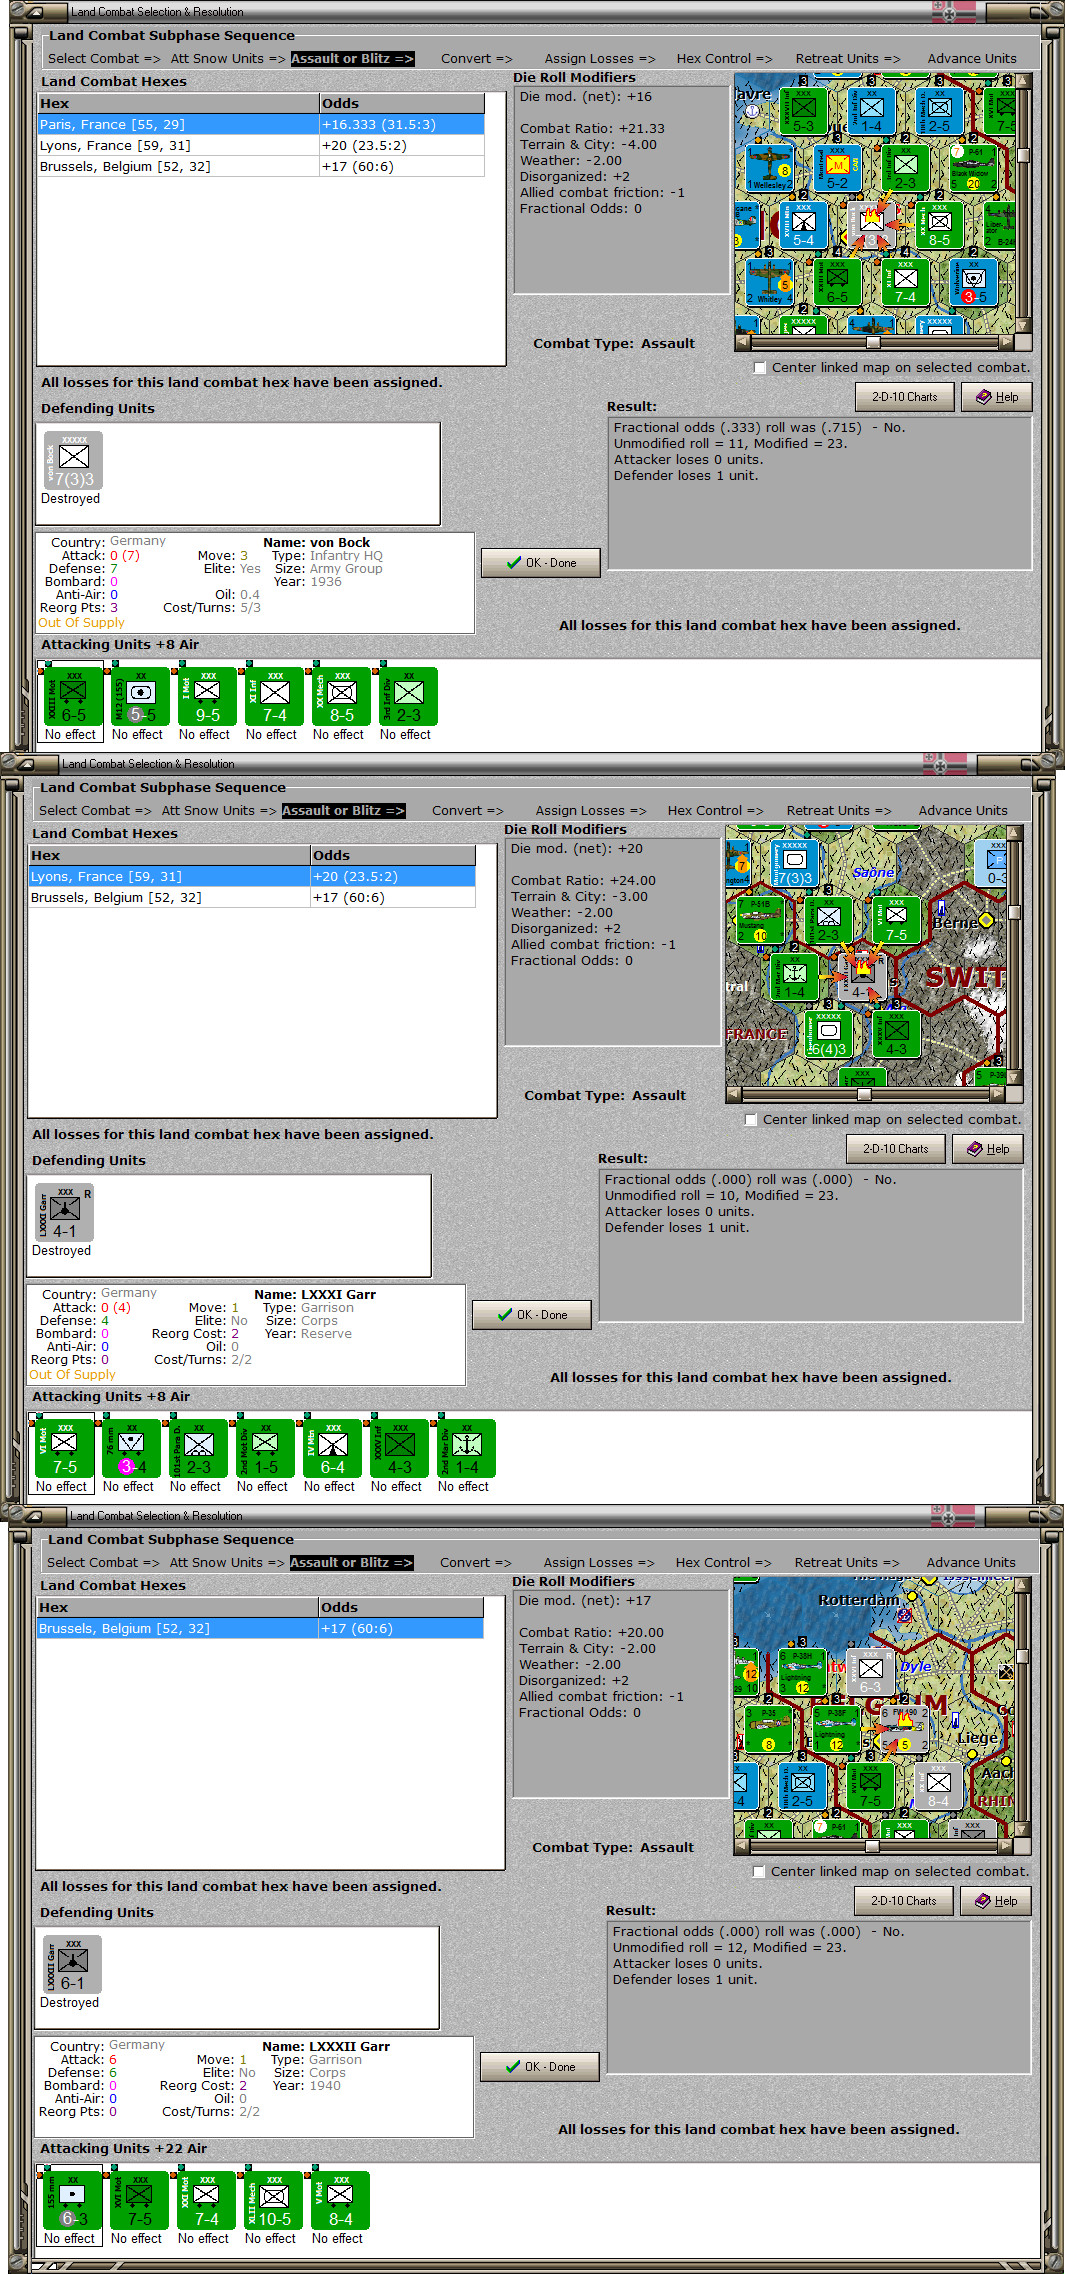This screenshot has width=1065, height=2274.
Task: Enable center linked map in Lyons window
Action: click(x=751, y=1120)
